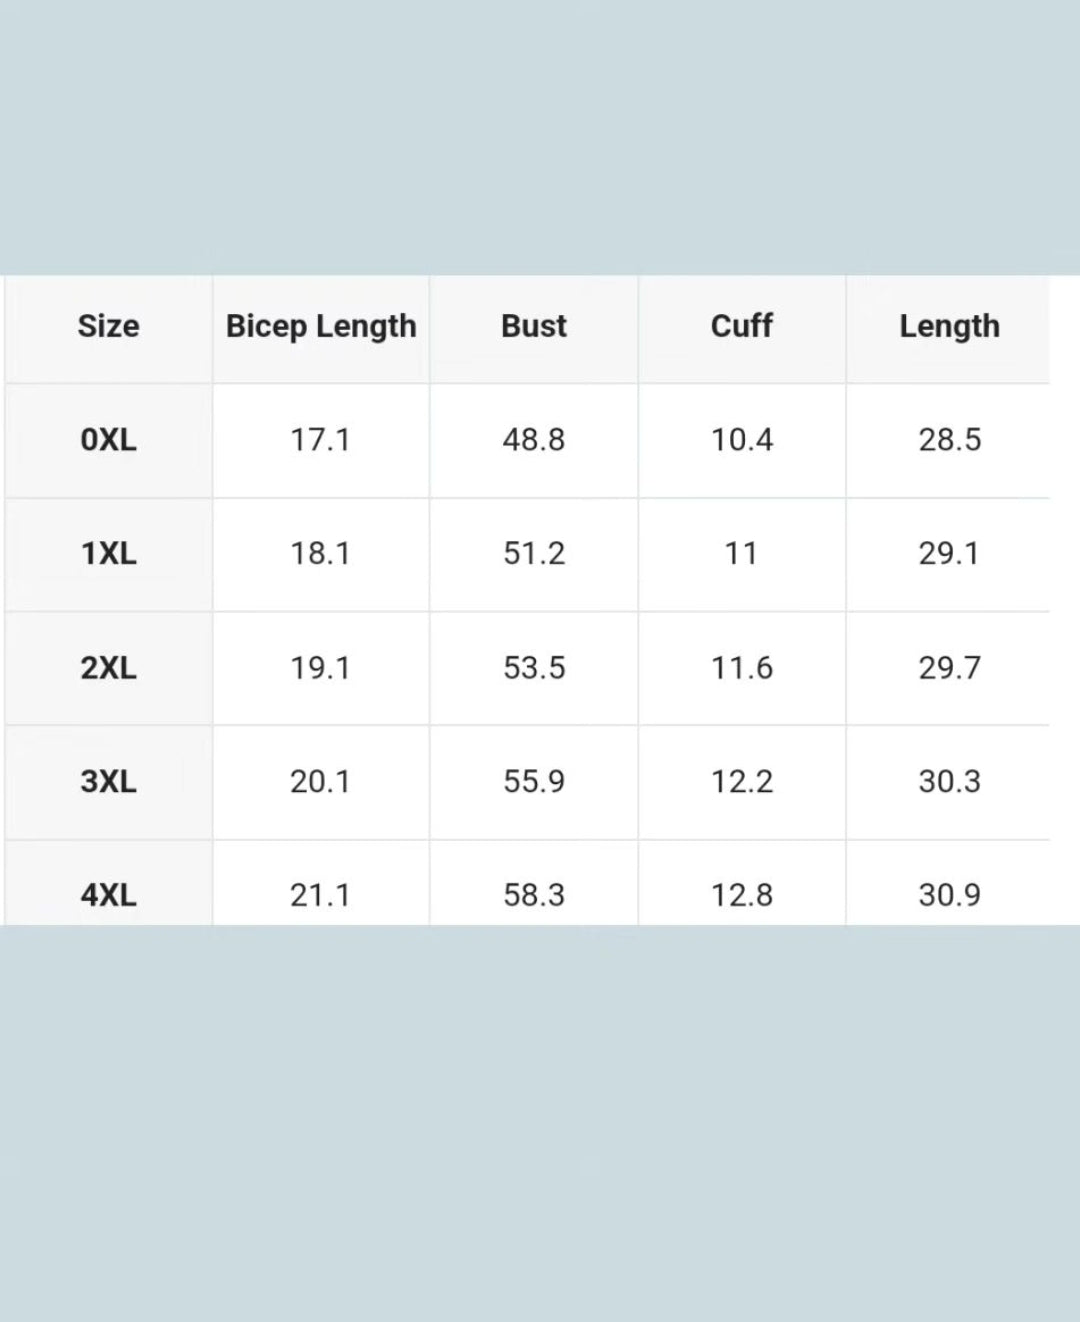The image size is (1080, 1322).
Task: Select the 21.1 bicep length for 4XL
Action: tap(320, 895)
